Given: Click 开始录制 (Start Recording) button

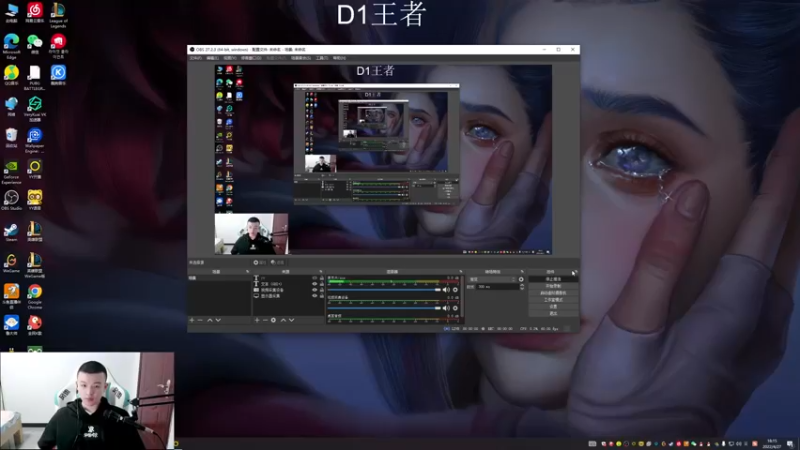Looking at the screenshot, I should pos(553,286).
